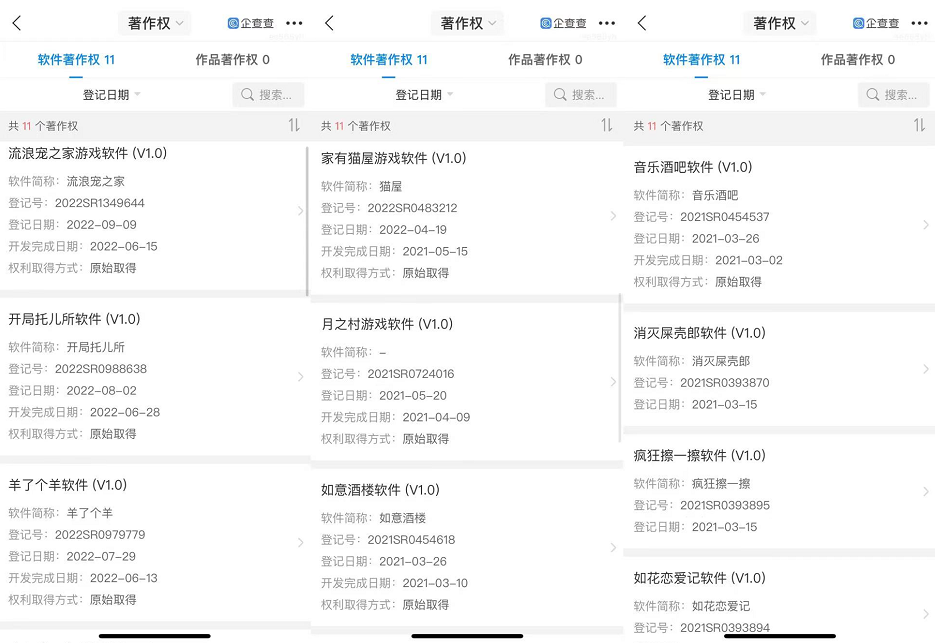Screen dimensions: 935x643
Task: Select registration number 2021SR0393894
Action: [725, 627]
